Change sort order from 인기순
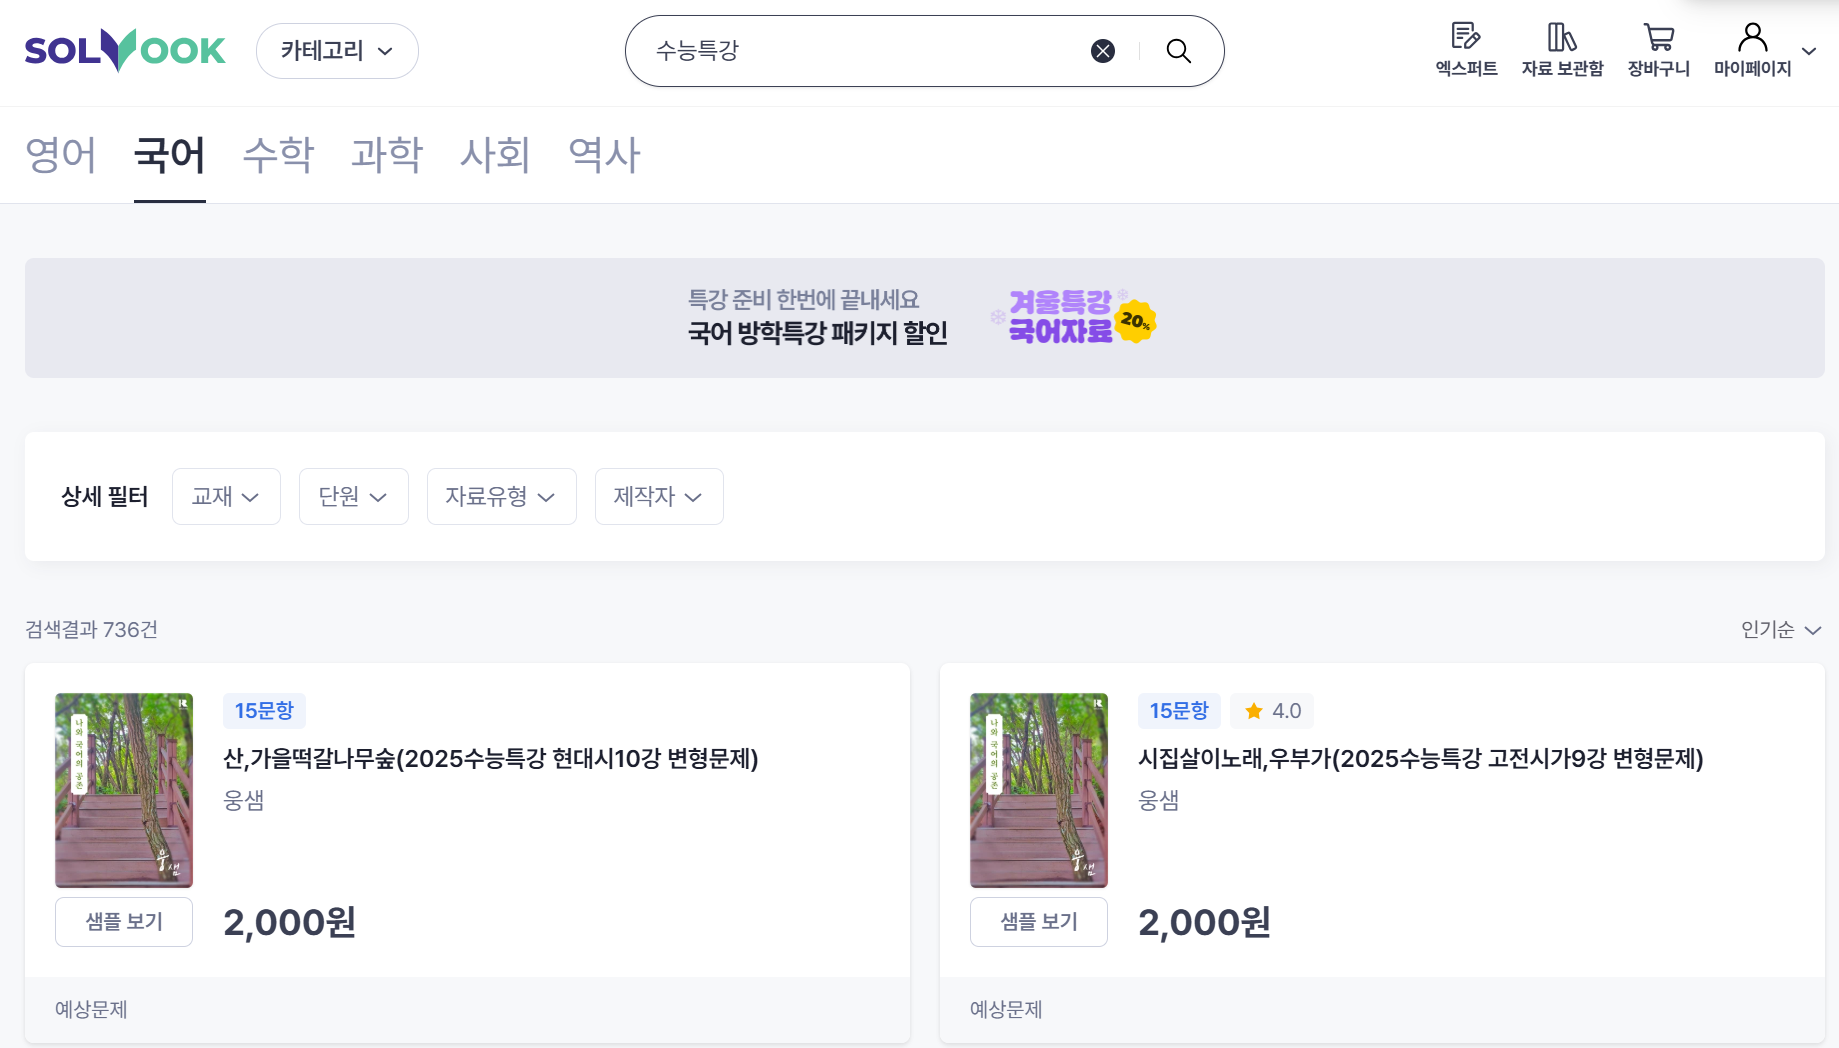The image size is (1839, 1048). (1781, 629)
